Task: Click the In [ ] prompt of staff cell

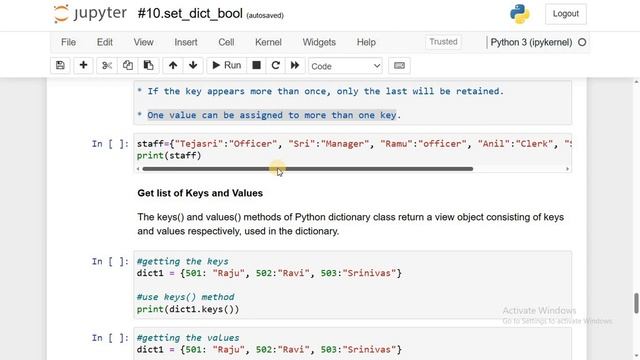Action: (x=110, y=144)
